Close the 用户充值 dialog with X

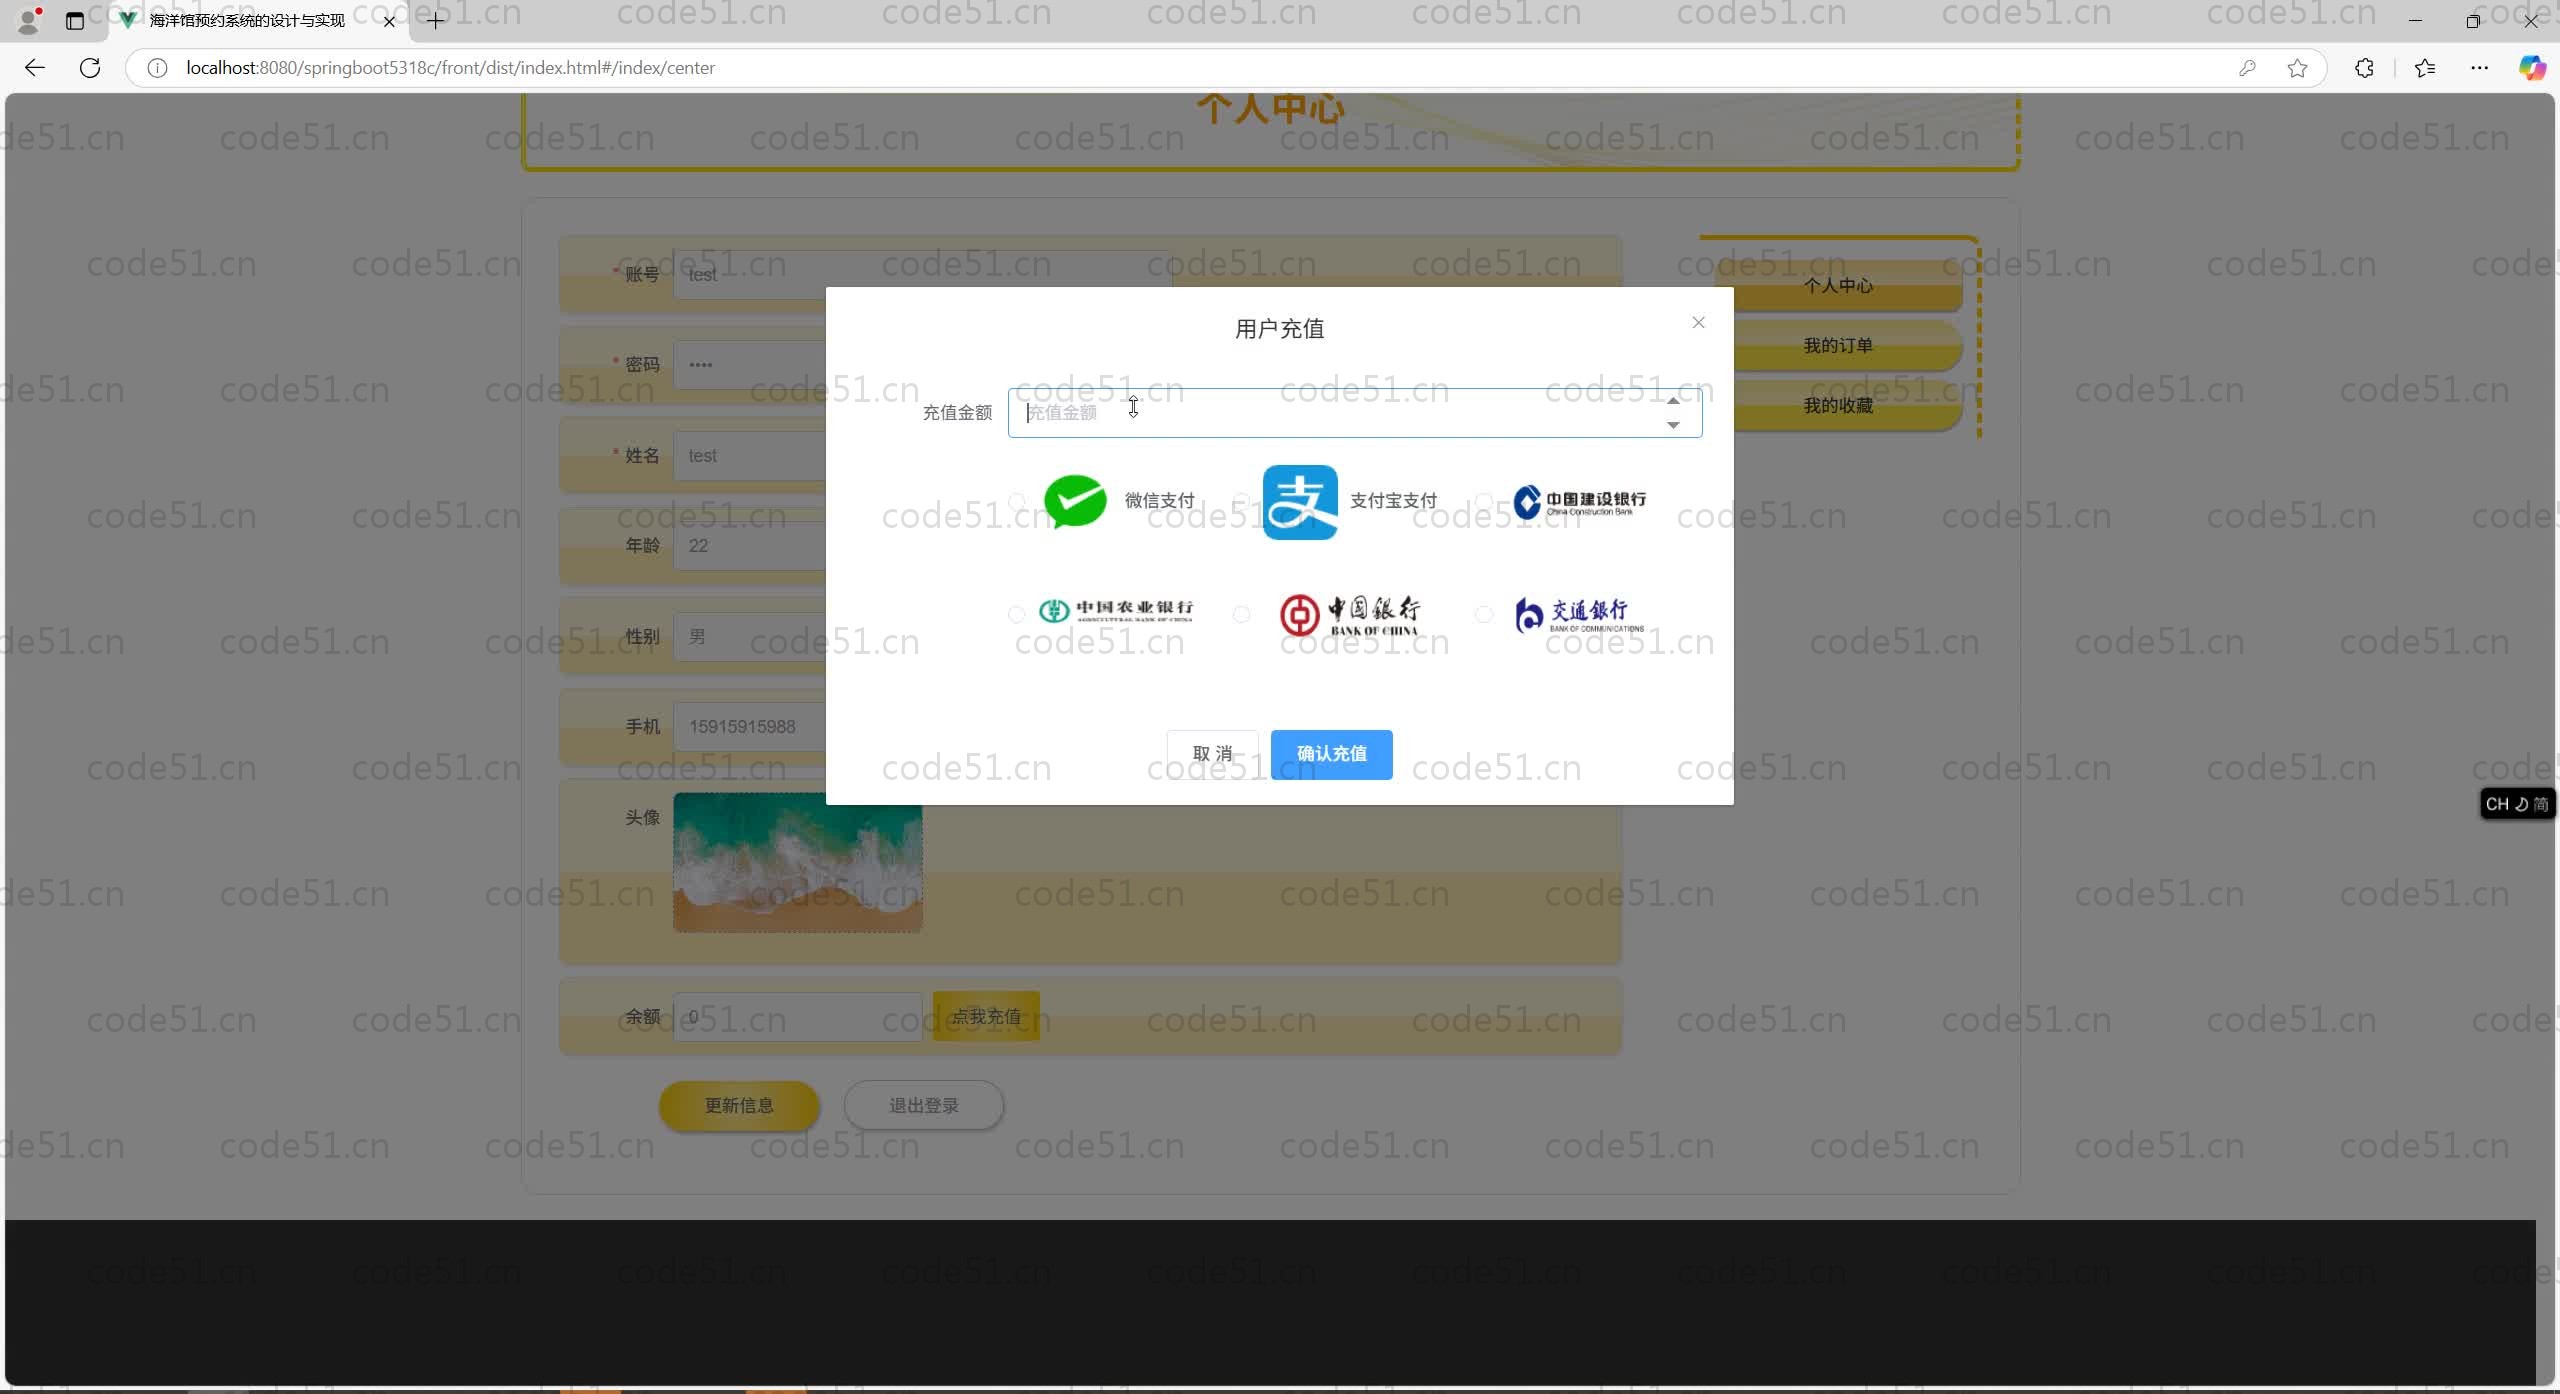[x=1698, y=322]
